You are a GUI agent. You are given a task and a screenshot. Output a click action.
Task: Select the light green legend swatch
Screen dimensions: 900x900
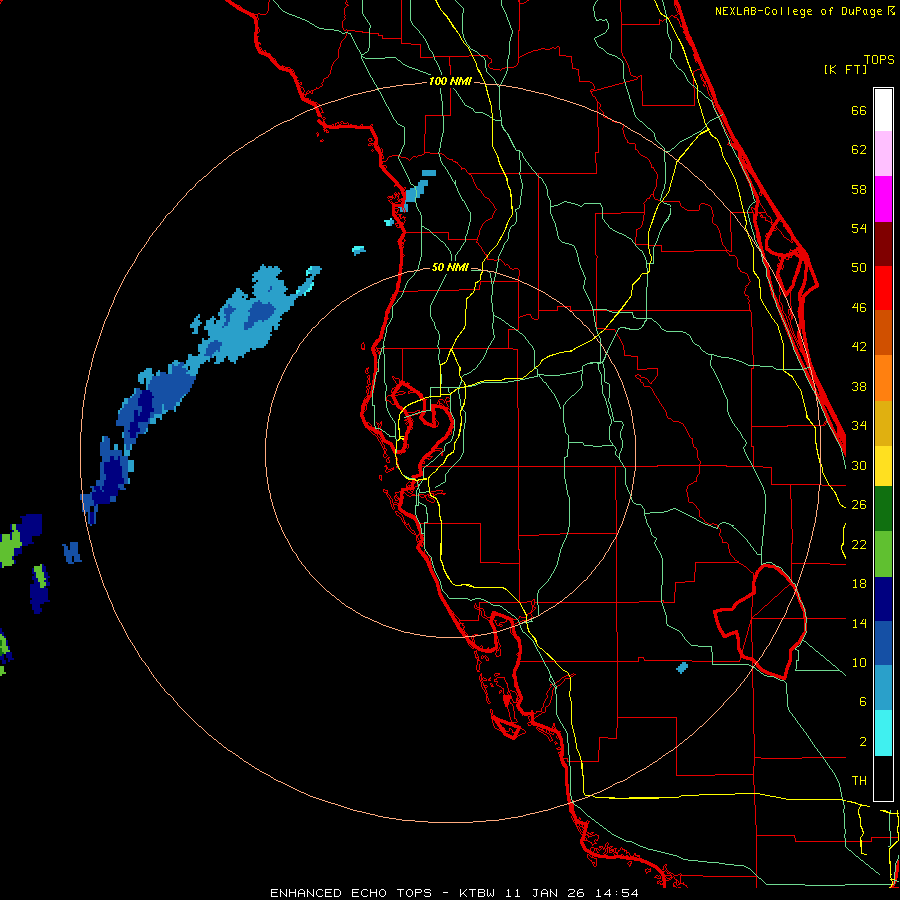883,553
